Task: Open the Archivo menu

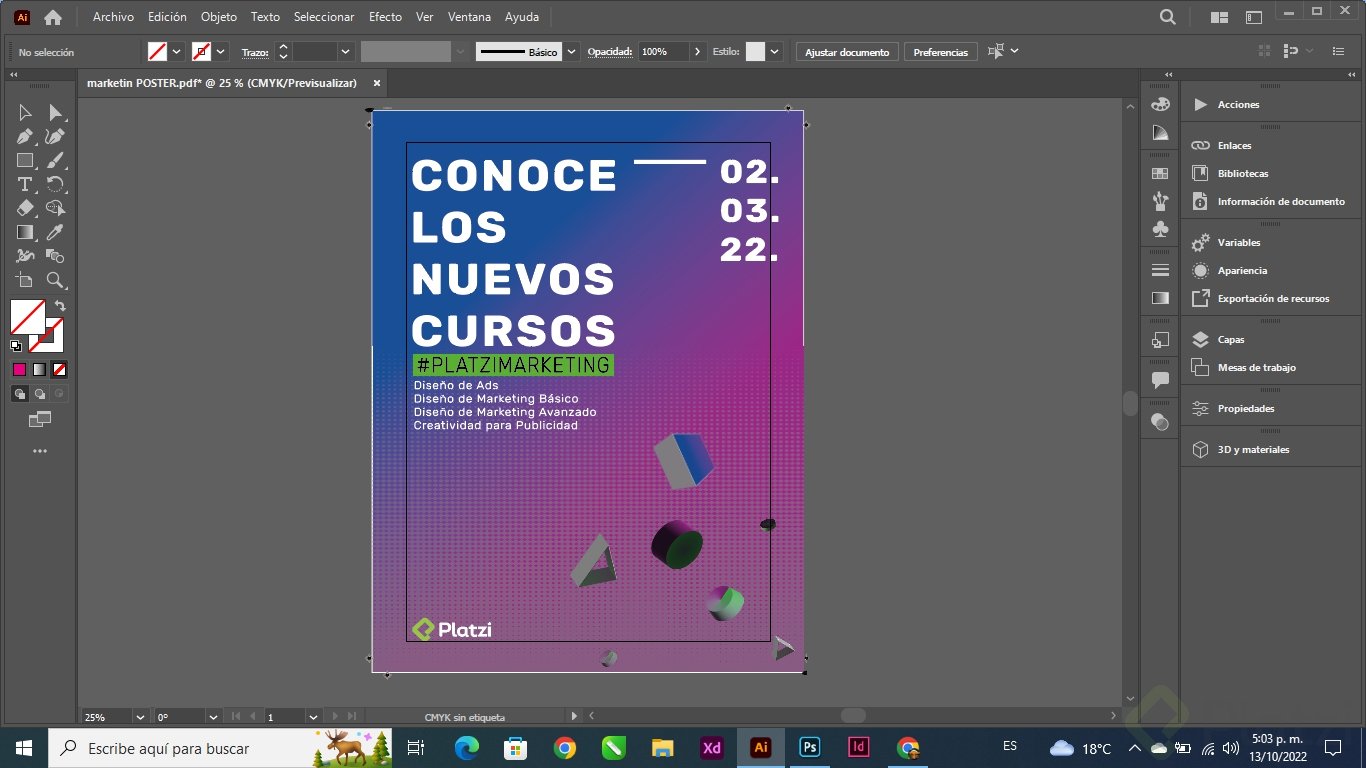Action: pyautogui.click(x=113, y=17)
